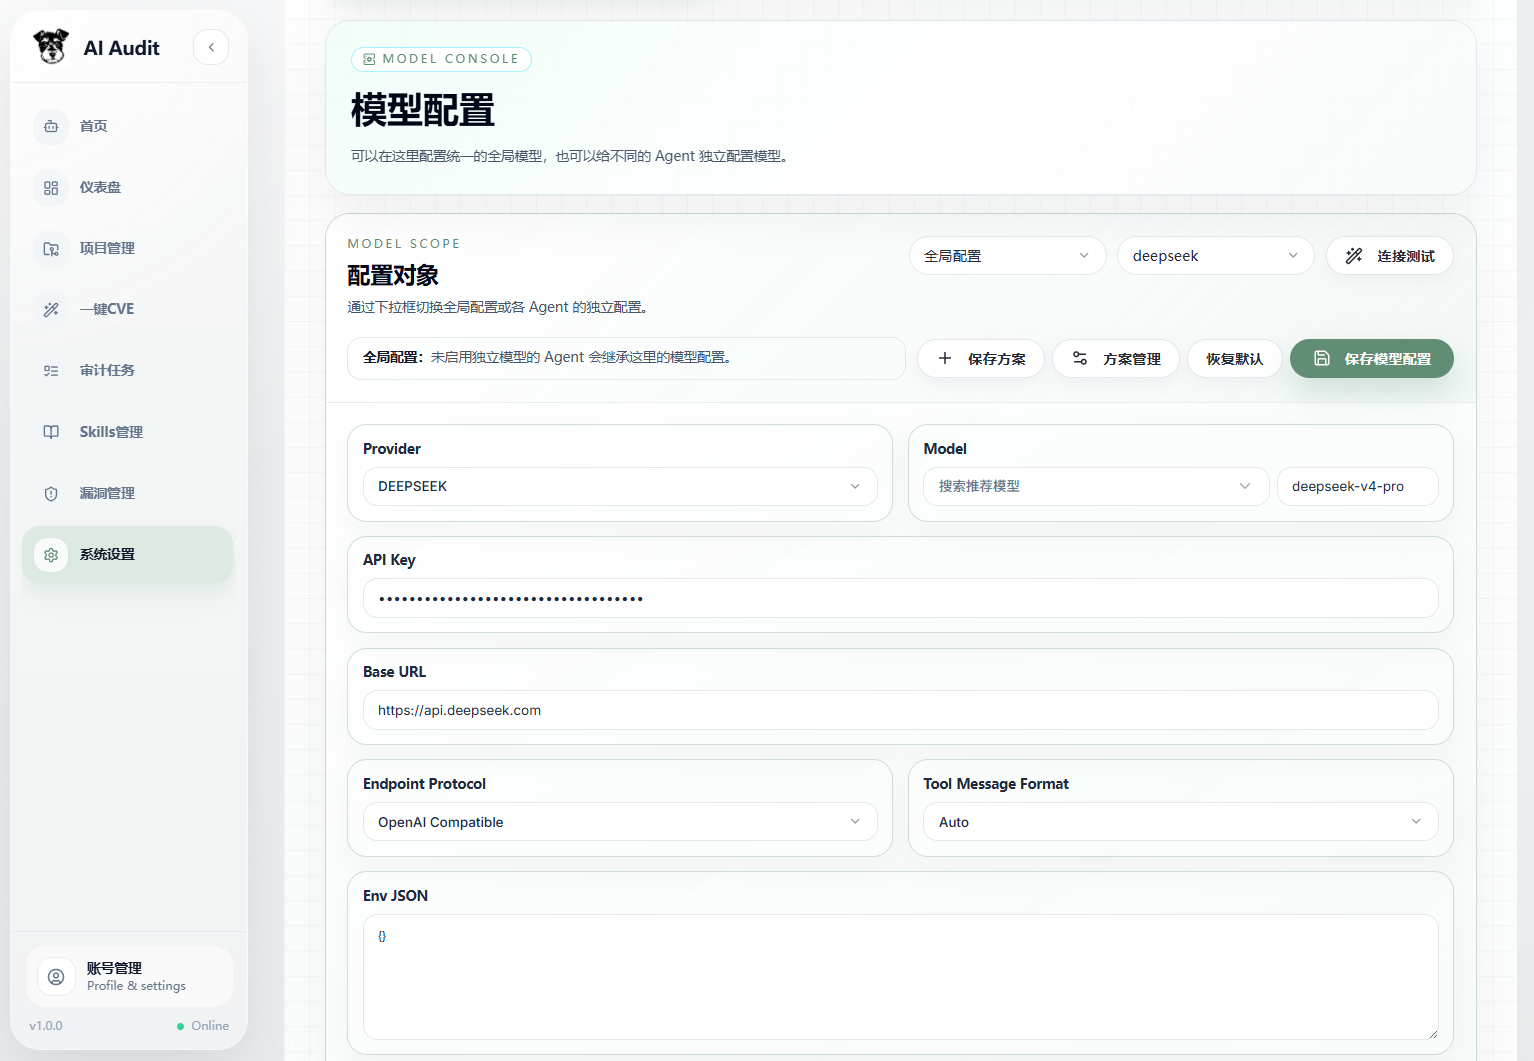Go to 首页 in the sidebar
This screenshot has height=1061, width=1534.
[x=128, y=126]
